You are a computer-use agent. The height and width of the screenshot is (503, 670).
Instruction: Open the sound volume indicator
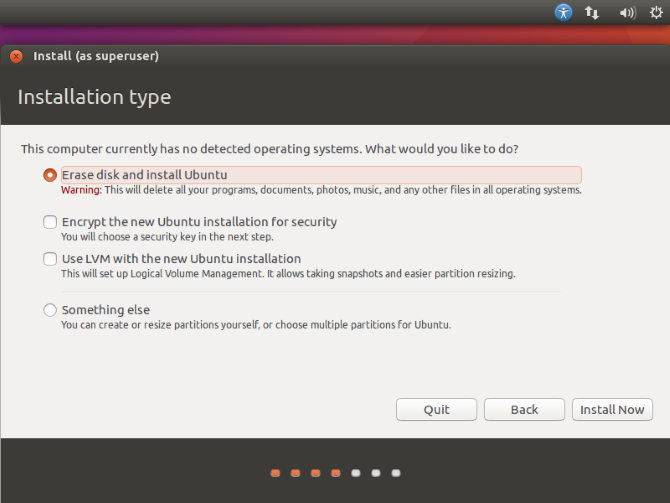coord(627,13)
